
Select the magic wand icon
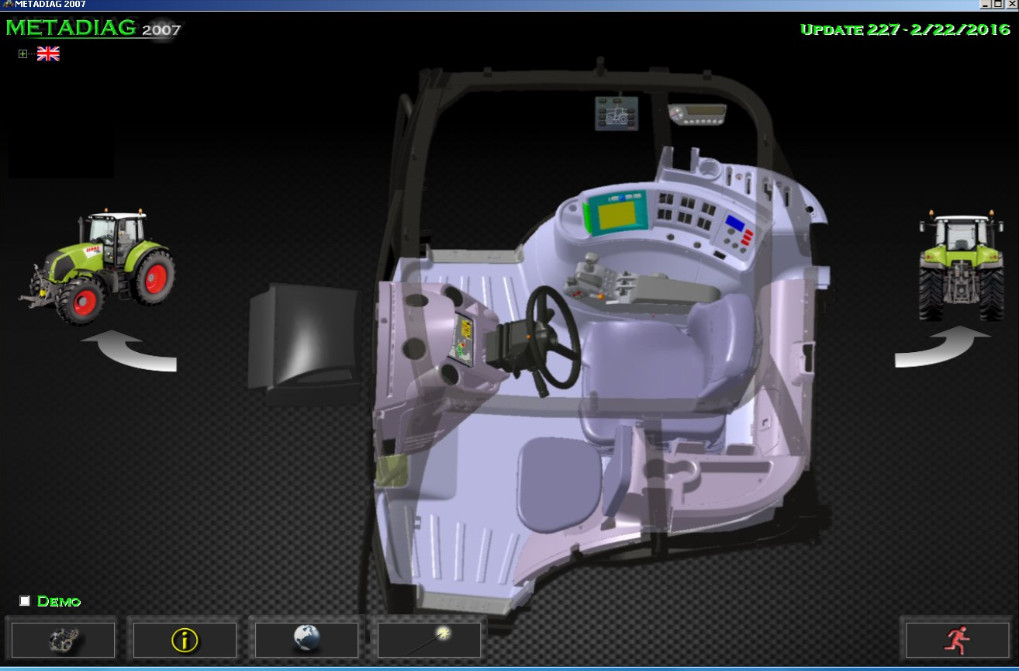pos(428,639)
